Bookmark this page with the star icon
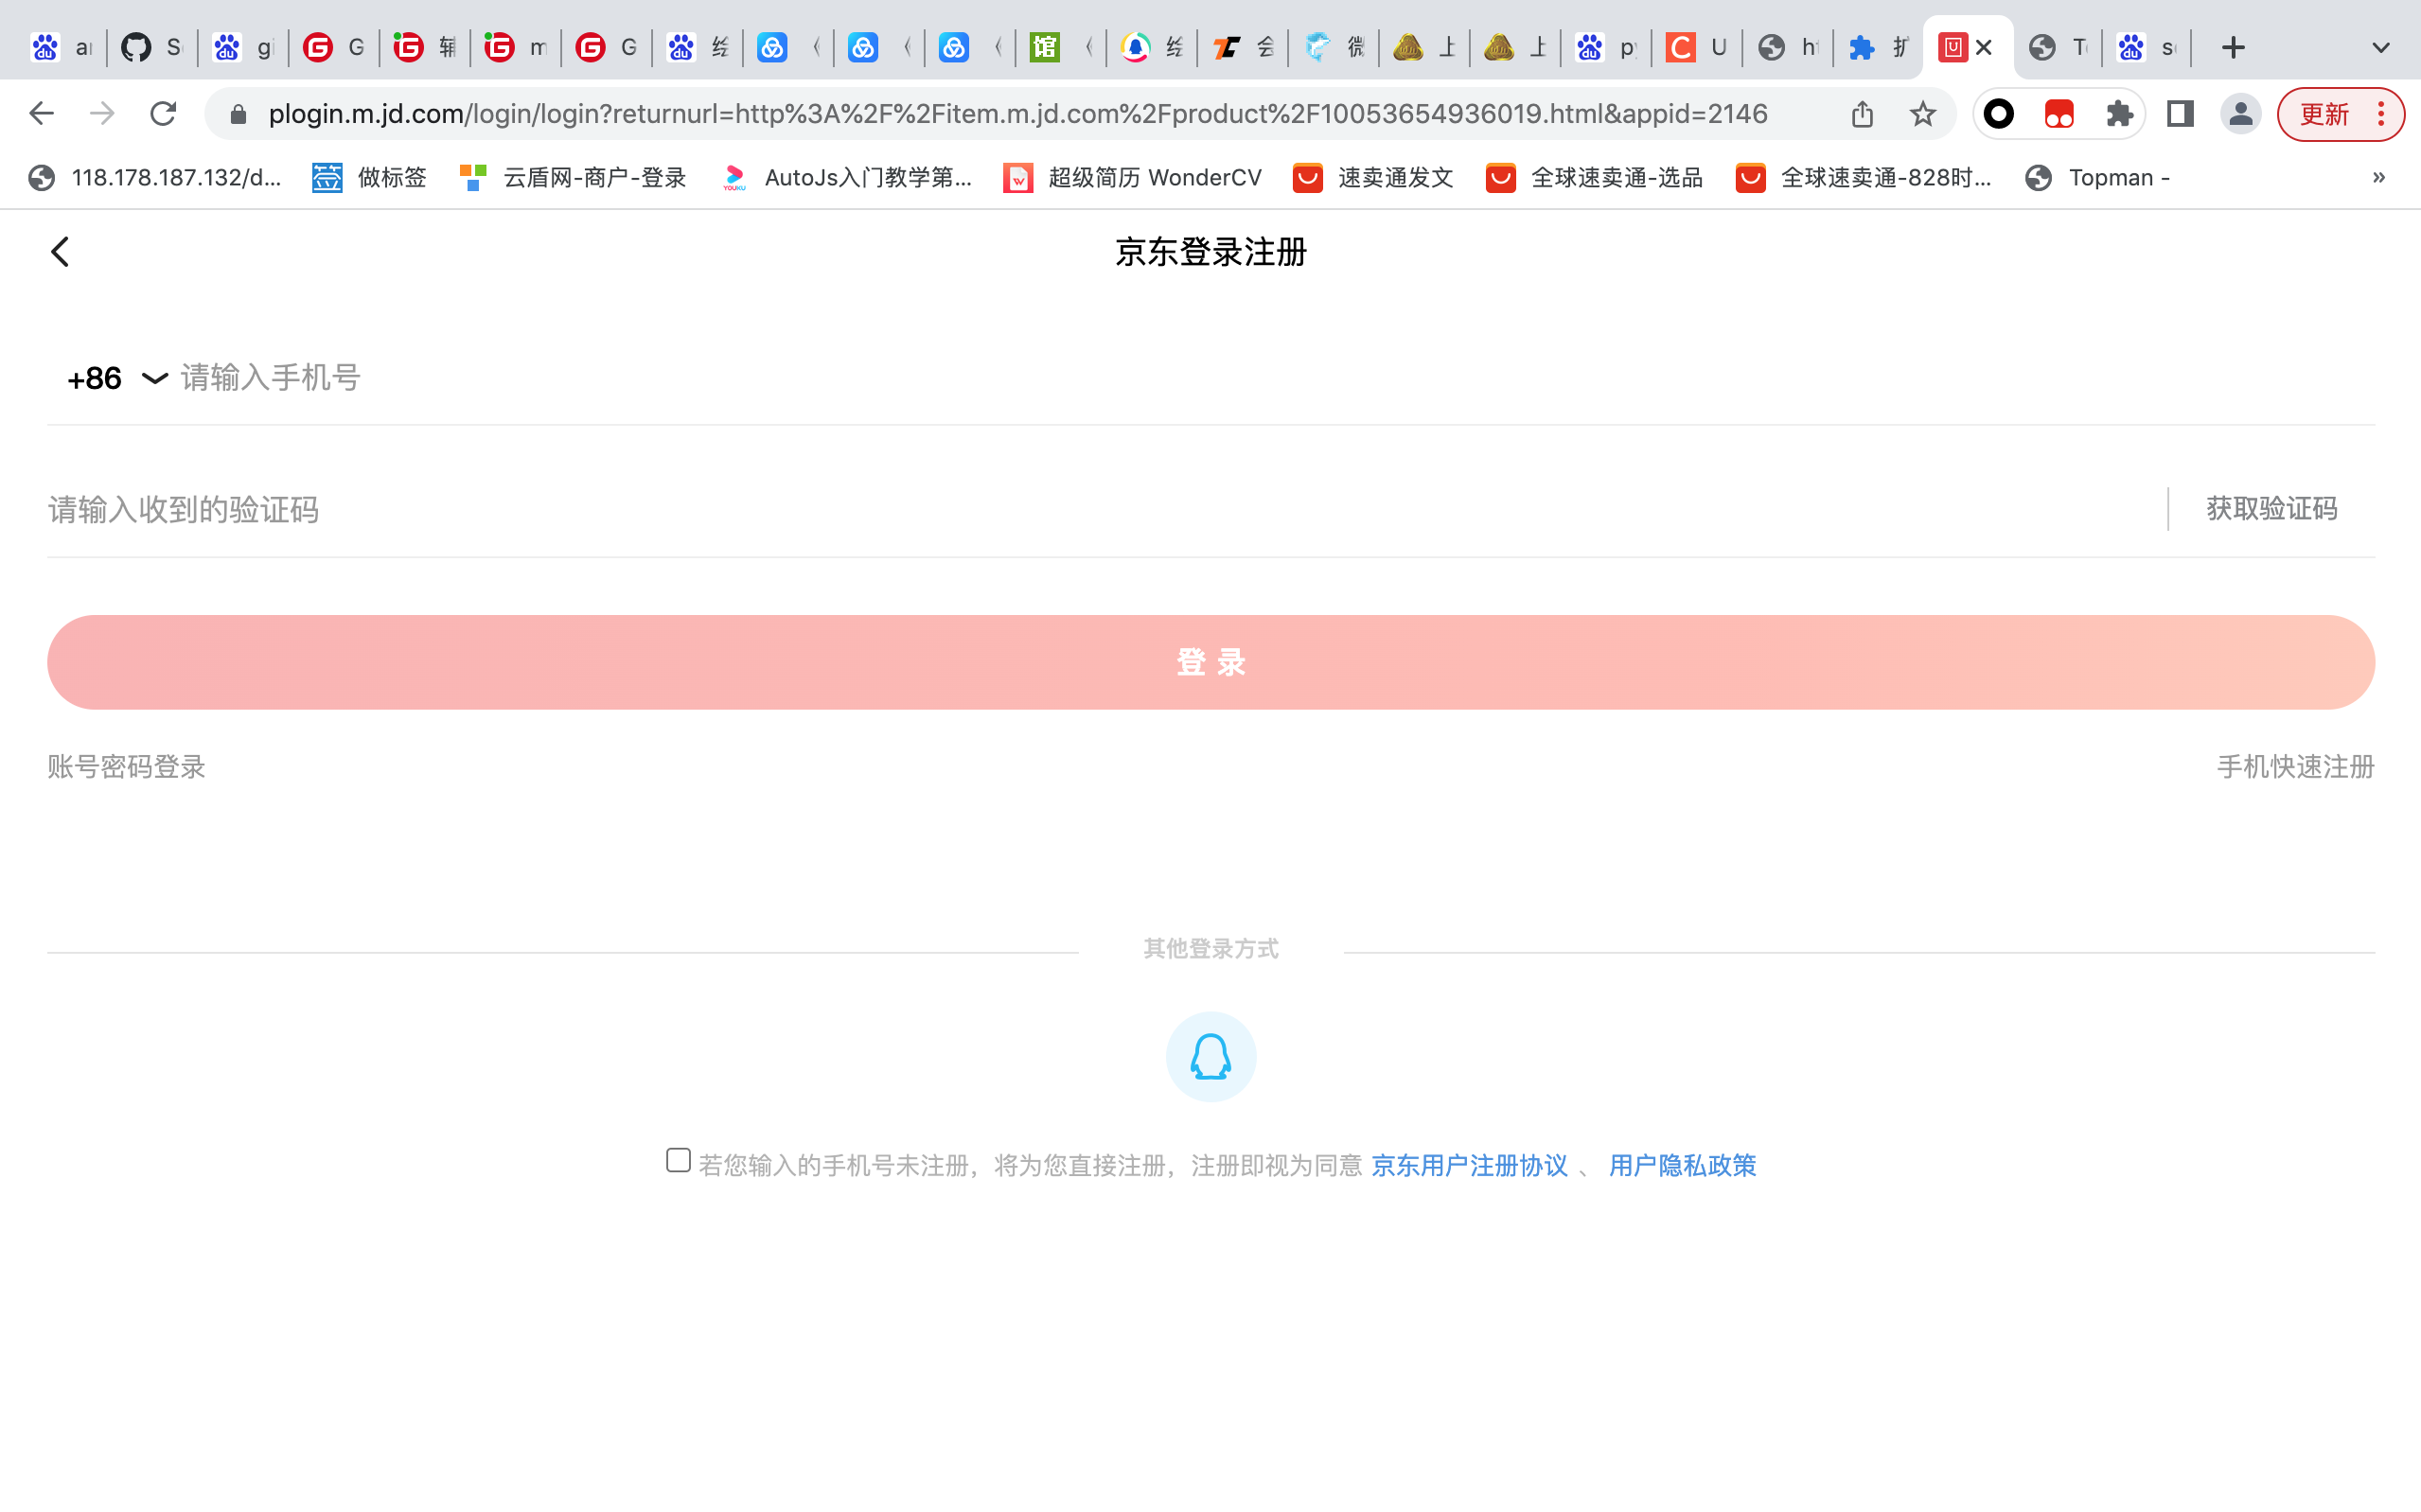The image size is (2421, 1512). 1922,114
